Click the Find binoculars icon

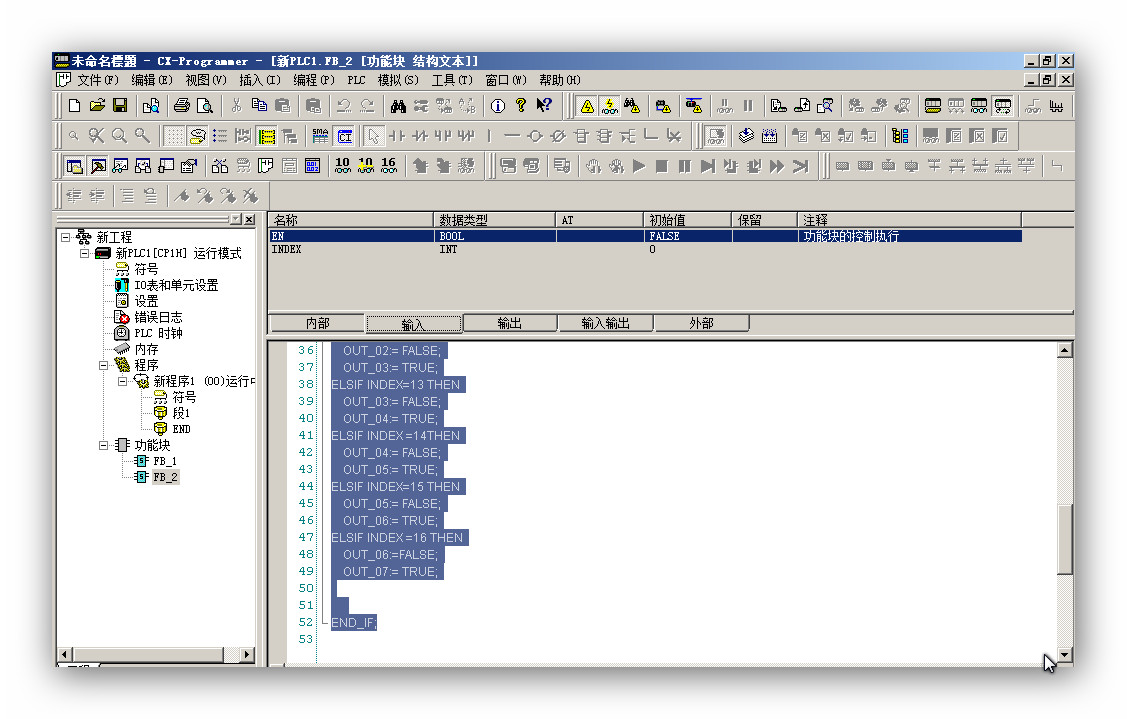(x=398, y=106)
